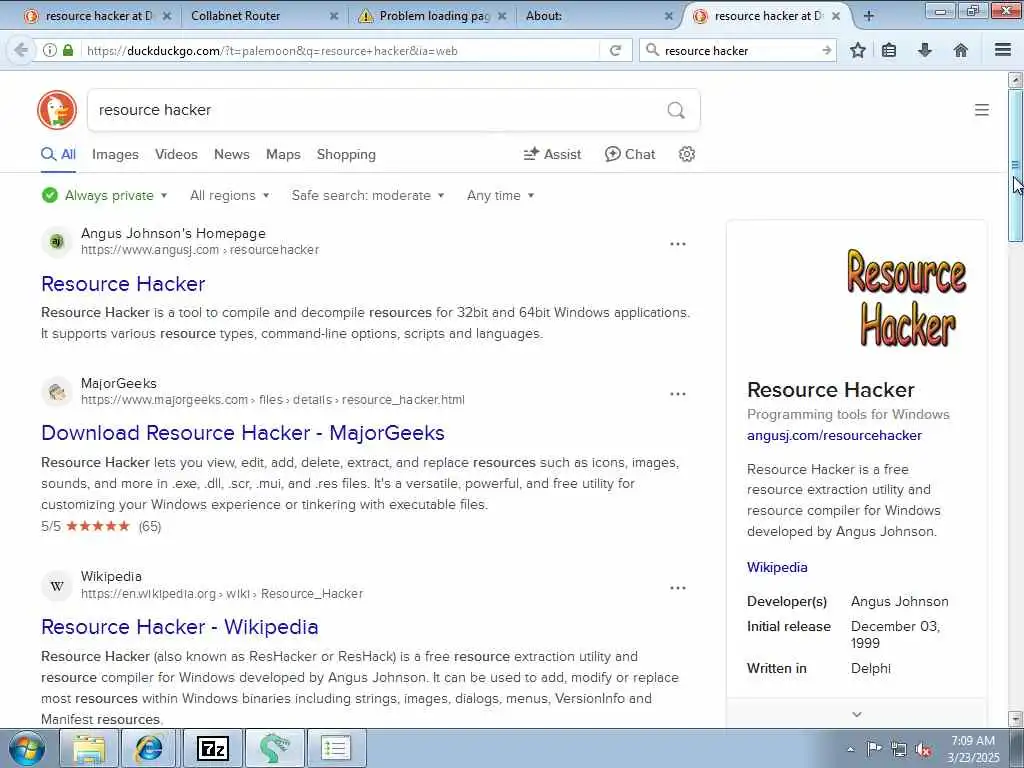Image resolution: width=1024 pixels, height=768 pixels.
Task: Click the Resource Hacker logo image
Action: [906, 297]
